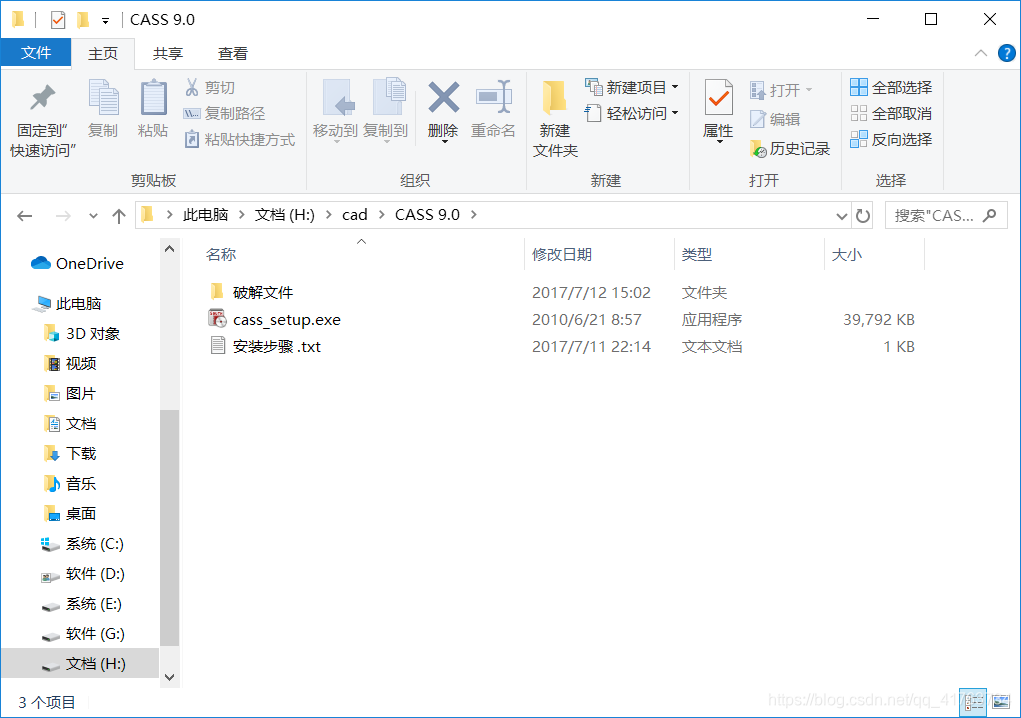Open Properties (属性) with checkmark icon
Viewport: 1021px width, 718px height.
click(x=718, y=98)
